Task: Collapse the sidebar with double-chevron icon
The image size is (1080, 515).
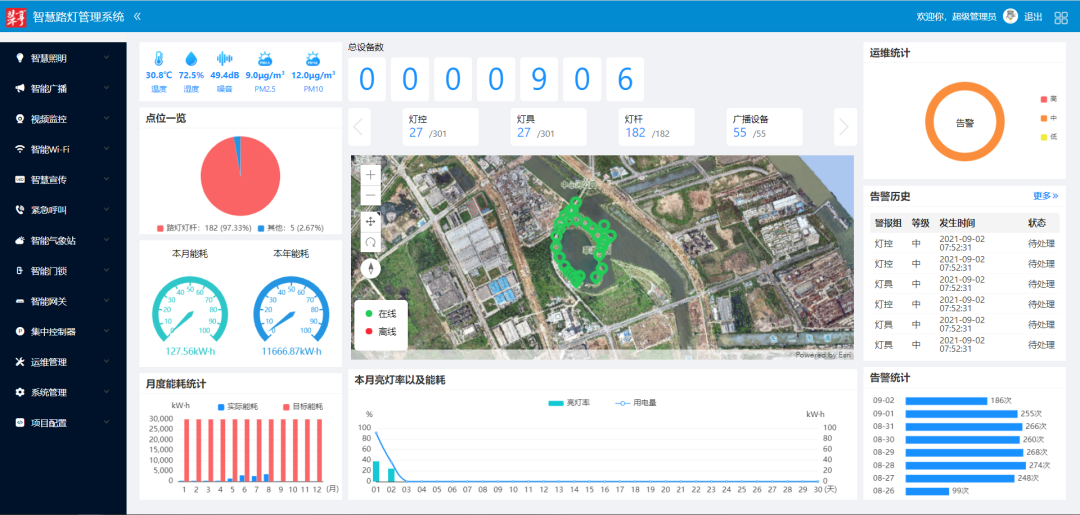Action: [137, 17]
